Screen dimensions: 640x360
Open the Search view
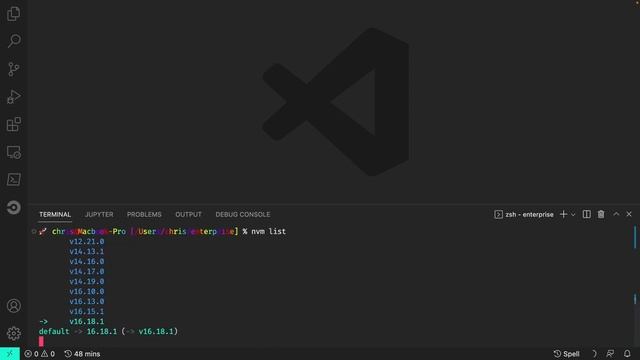[x=14, y=41]
